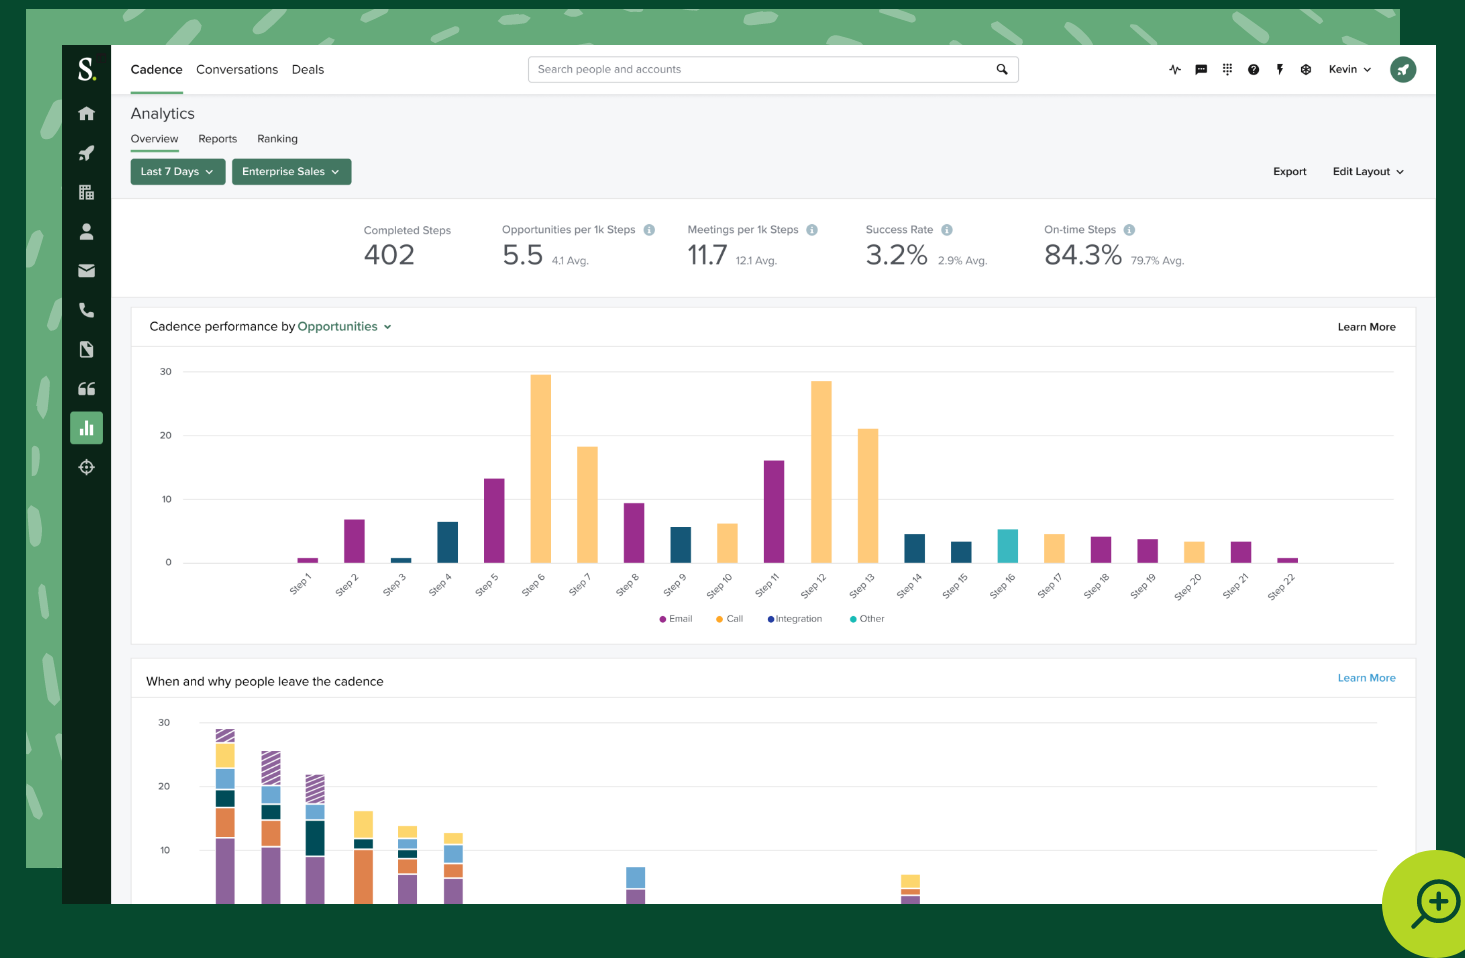Screen dimensions: 1465x958
Task: Toggle Call series in chart legend
Action: pyautogui.click(x=730, y=619)
